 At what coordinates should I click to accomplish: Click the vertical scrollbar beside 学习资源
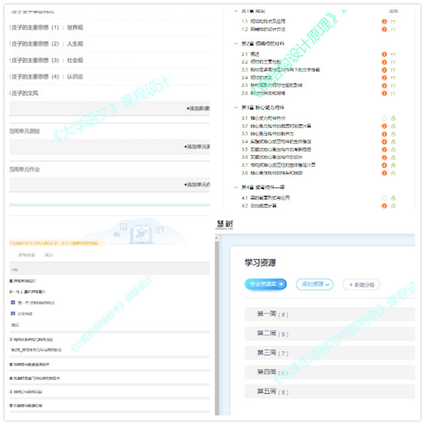tap(217, 325)
